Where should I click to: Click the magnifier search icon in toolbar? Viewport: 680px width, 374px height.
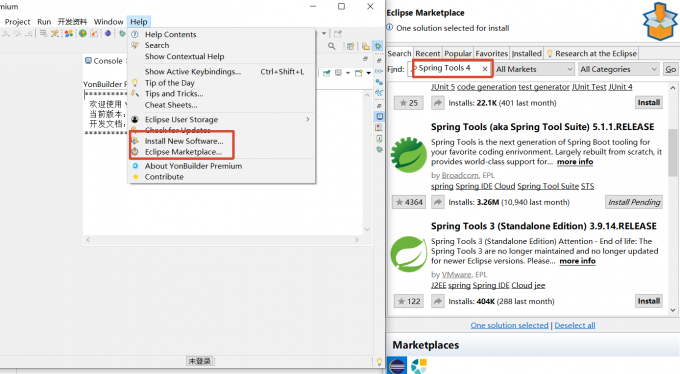332,46
